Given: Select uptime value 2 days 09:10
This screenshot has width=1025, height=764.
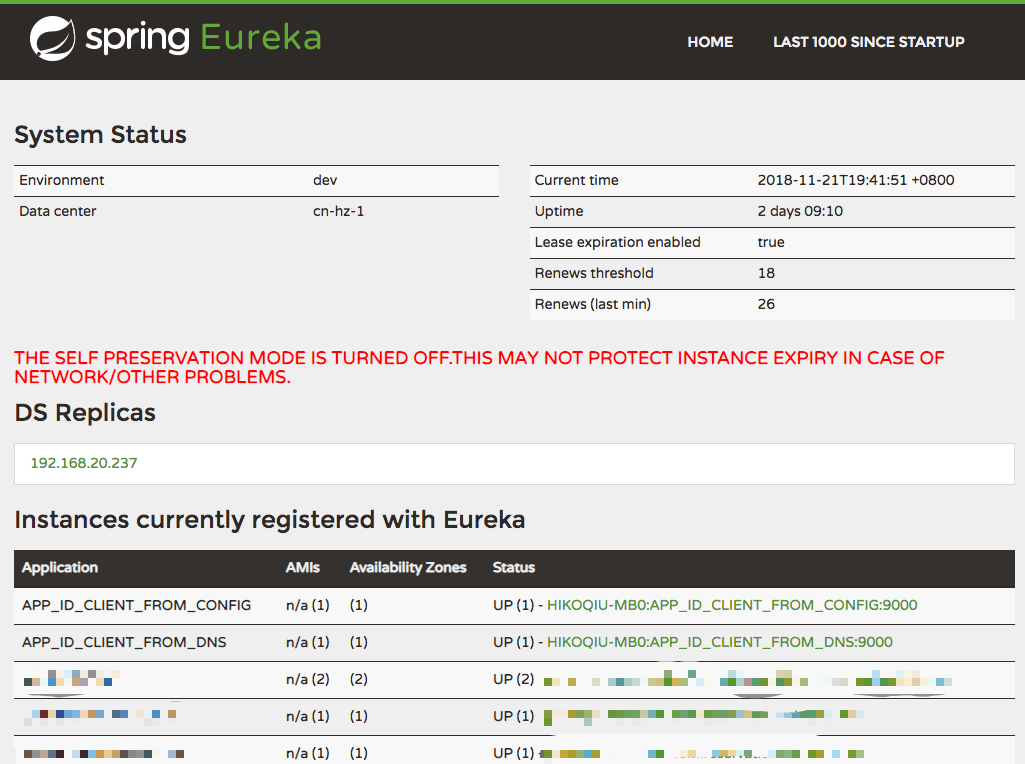Looking at the screenshot, I should pos(800,211).
